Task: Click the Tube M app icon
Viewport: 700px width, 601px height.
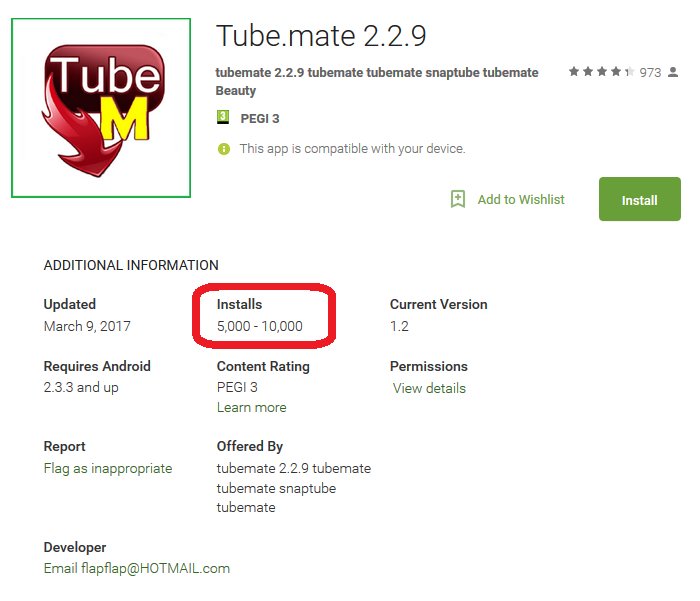Action: tap(101, 108)
